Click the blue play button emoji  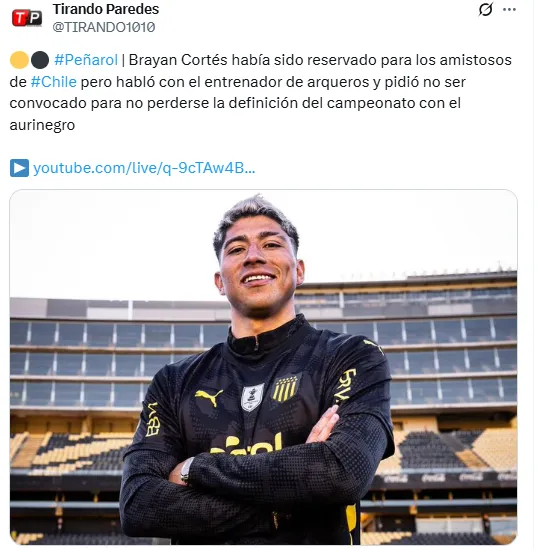click(x=19, y=169)
